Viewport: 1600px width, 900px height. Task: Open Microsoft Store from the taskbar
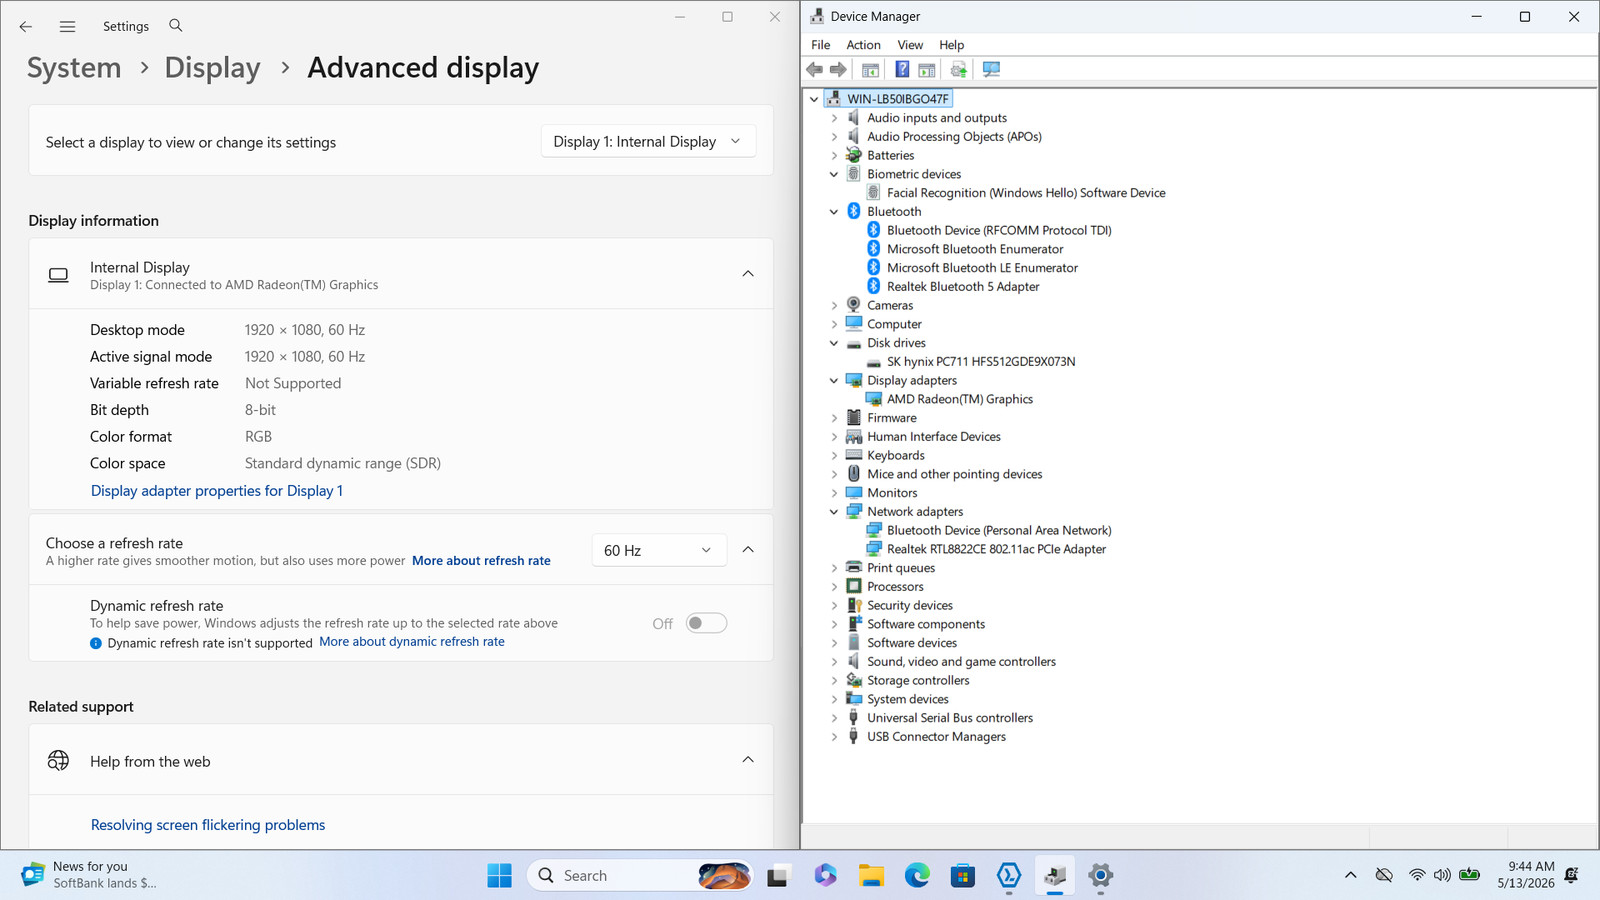pos(963,876)
